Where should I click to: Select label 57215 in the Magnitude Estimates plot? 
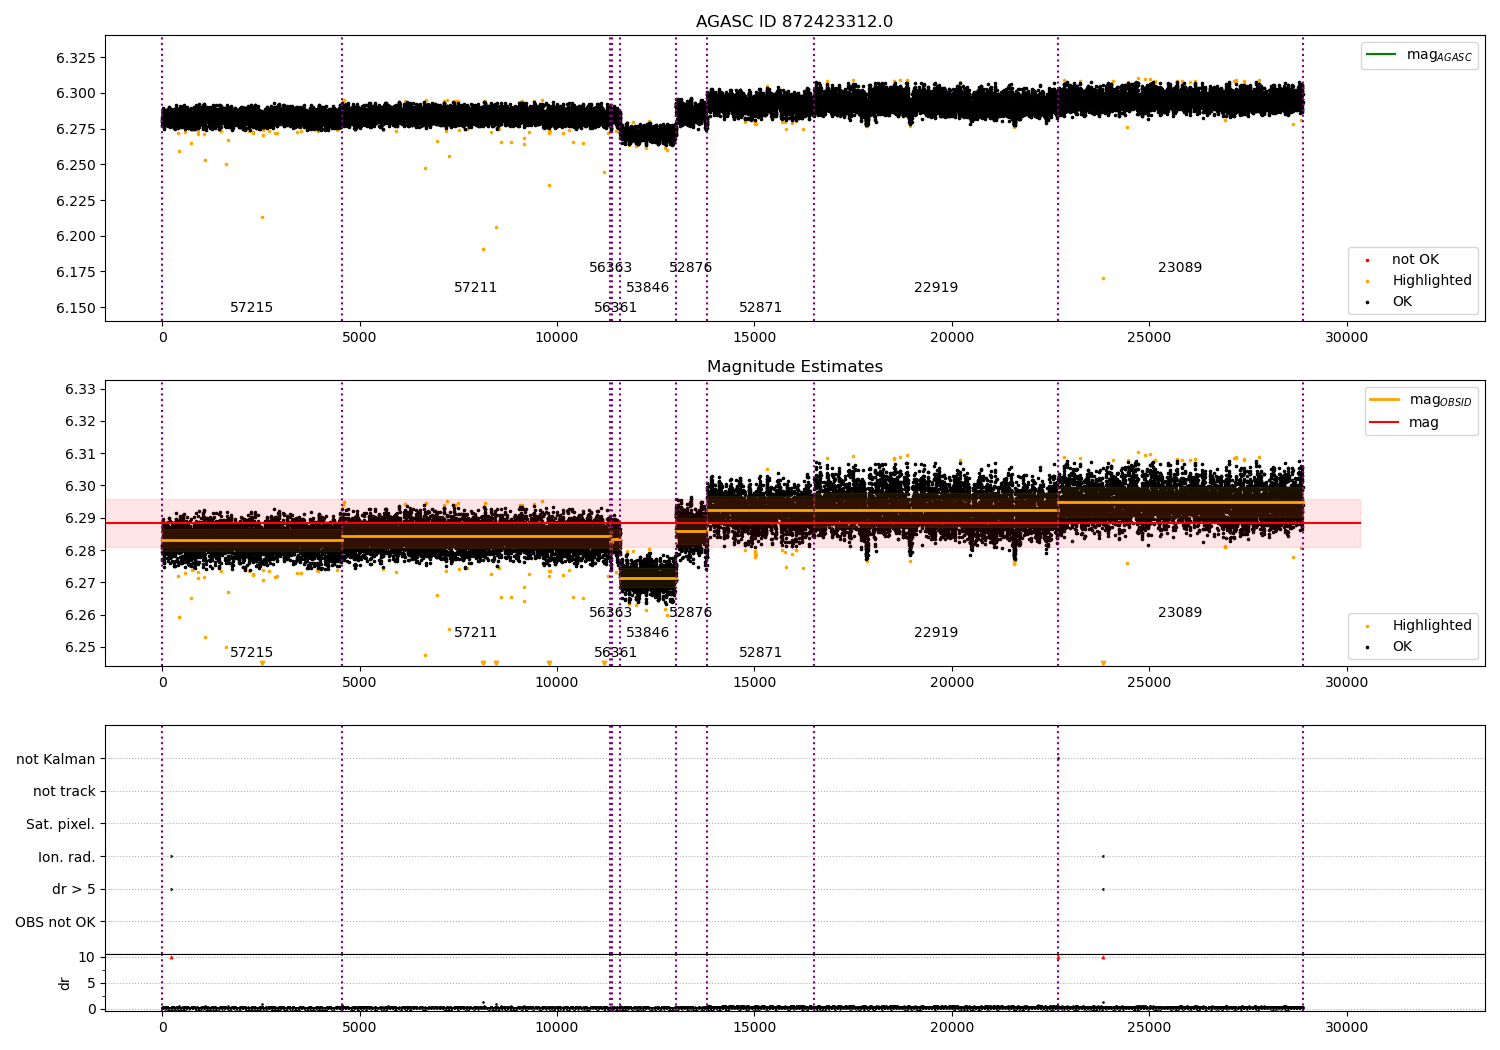click(251, 653)
